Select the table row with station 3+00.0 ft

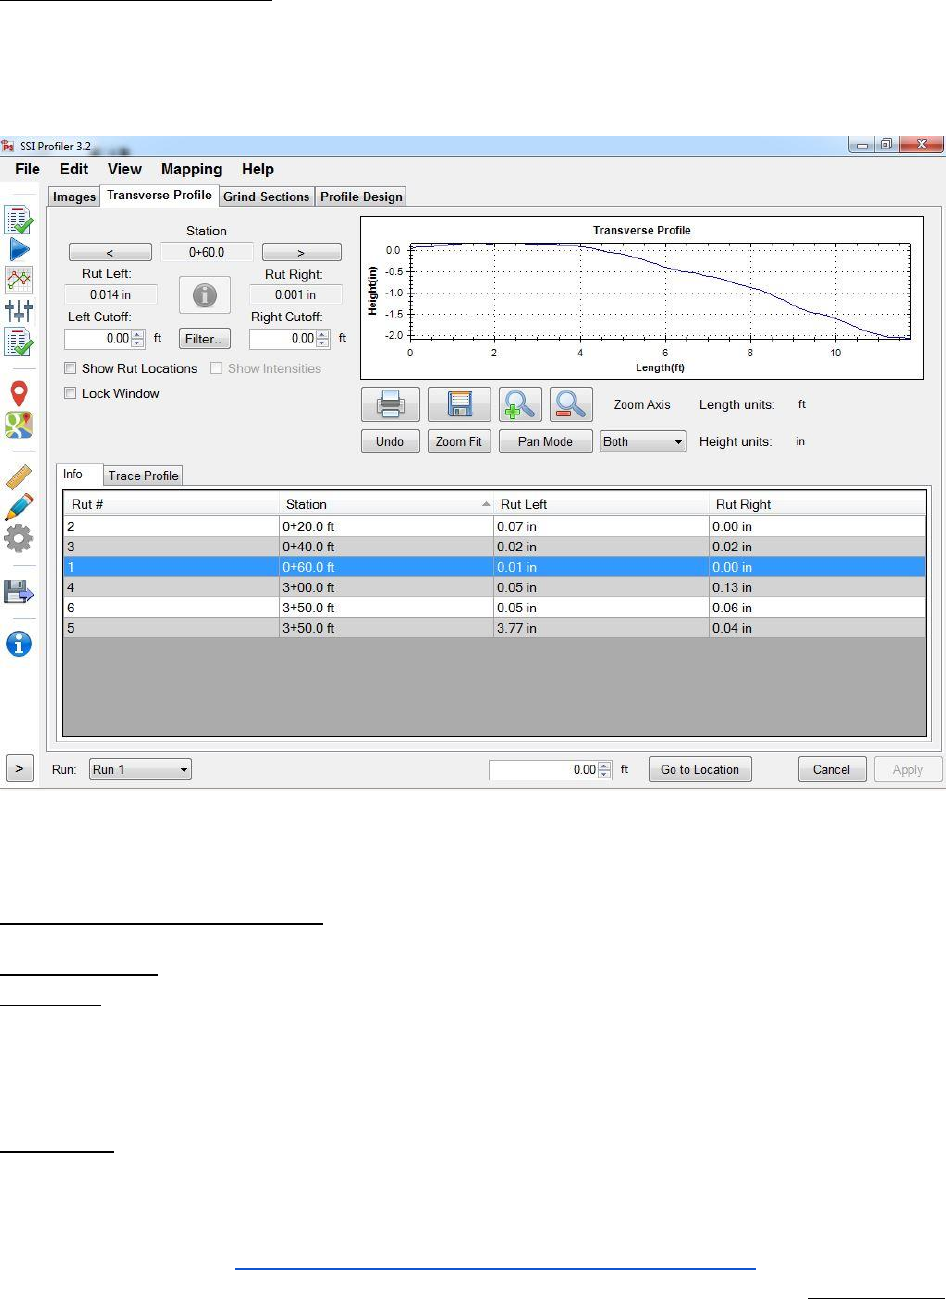(x=495, y=588)
